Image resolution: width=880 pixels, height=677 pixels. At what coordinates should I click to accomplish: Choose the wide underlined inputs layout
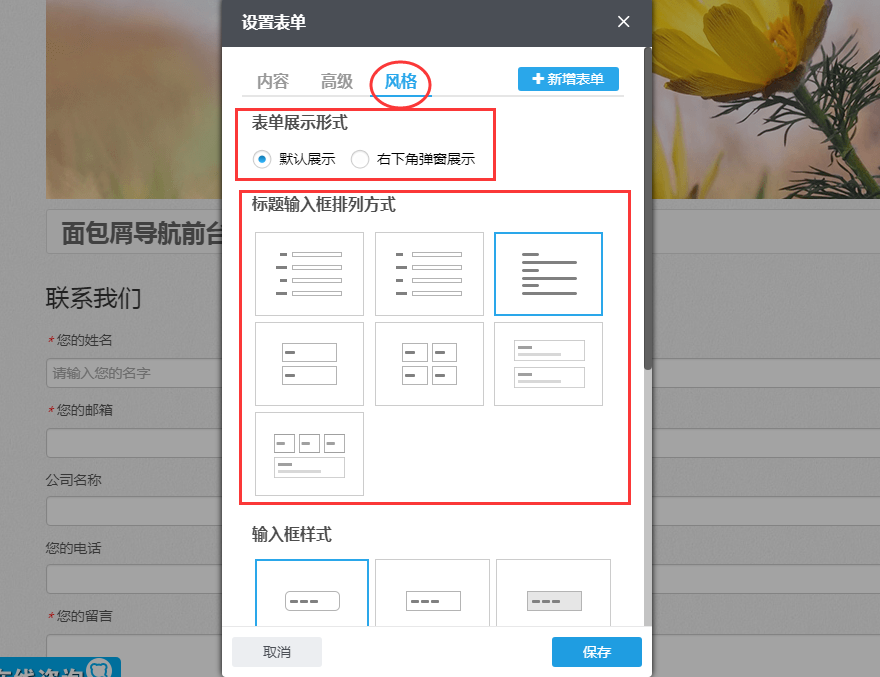coord(548,363)
